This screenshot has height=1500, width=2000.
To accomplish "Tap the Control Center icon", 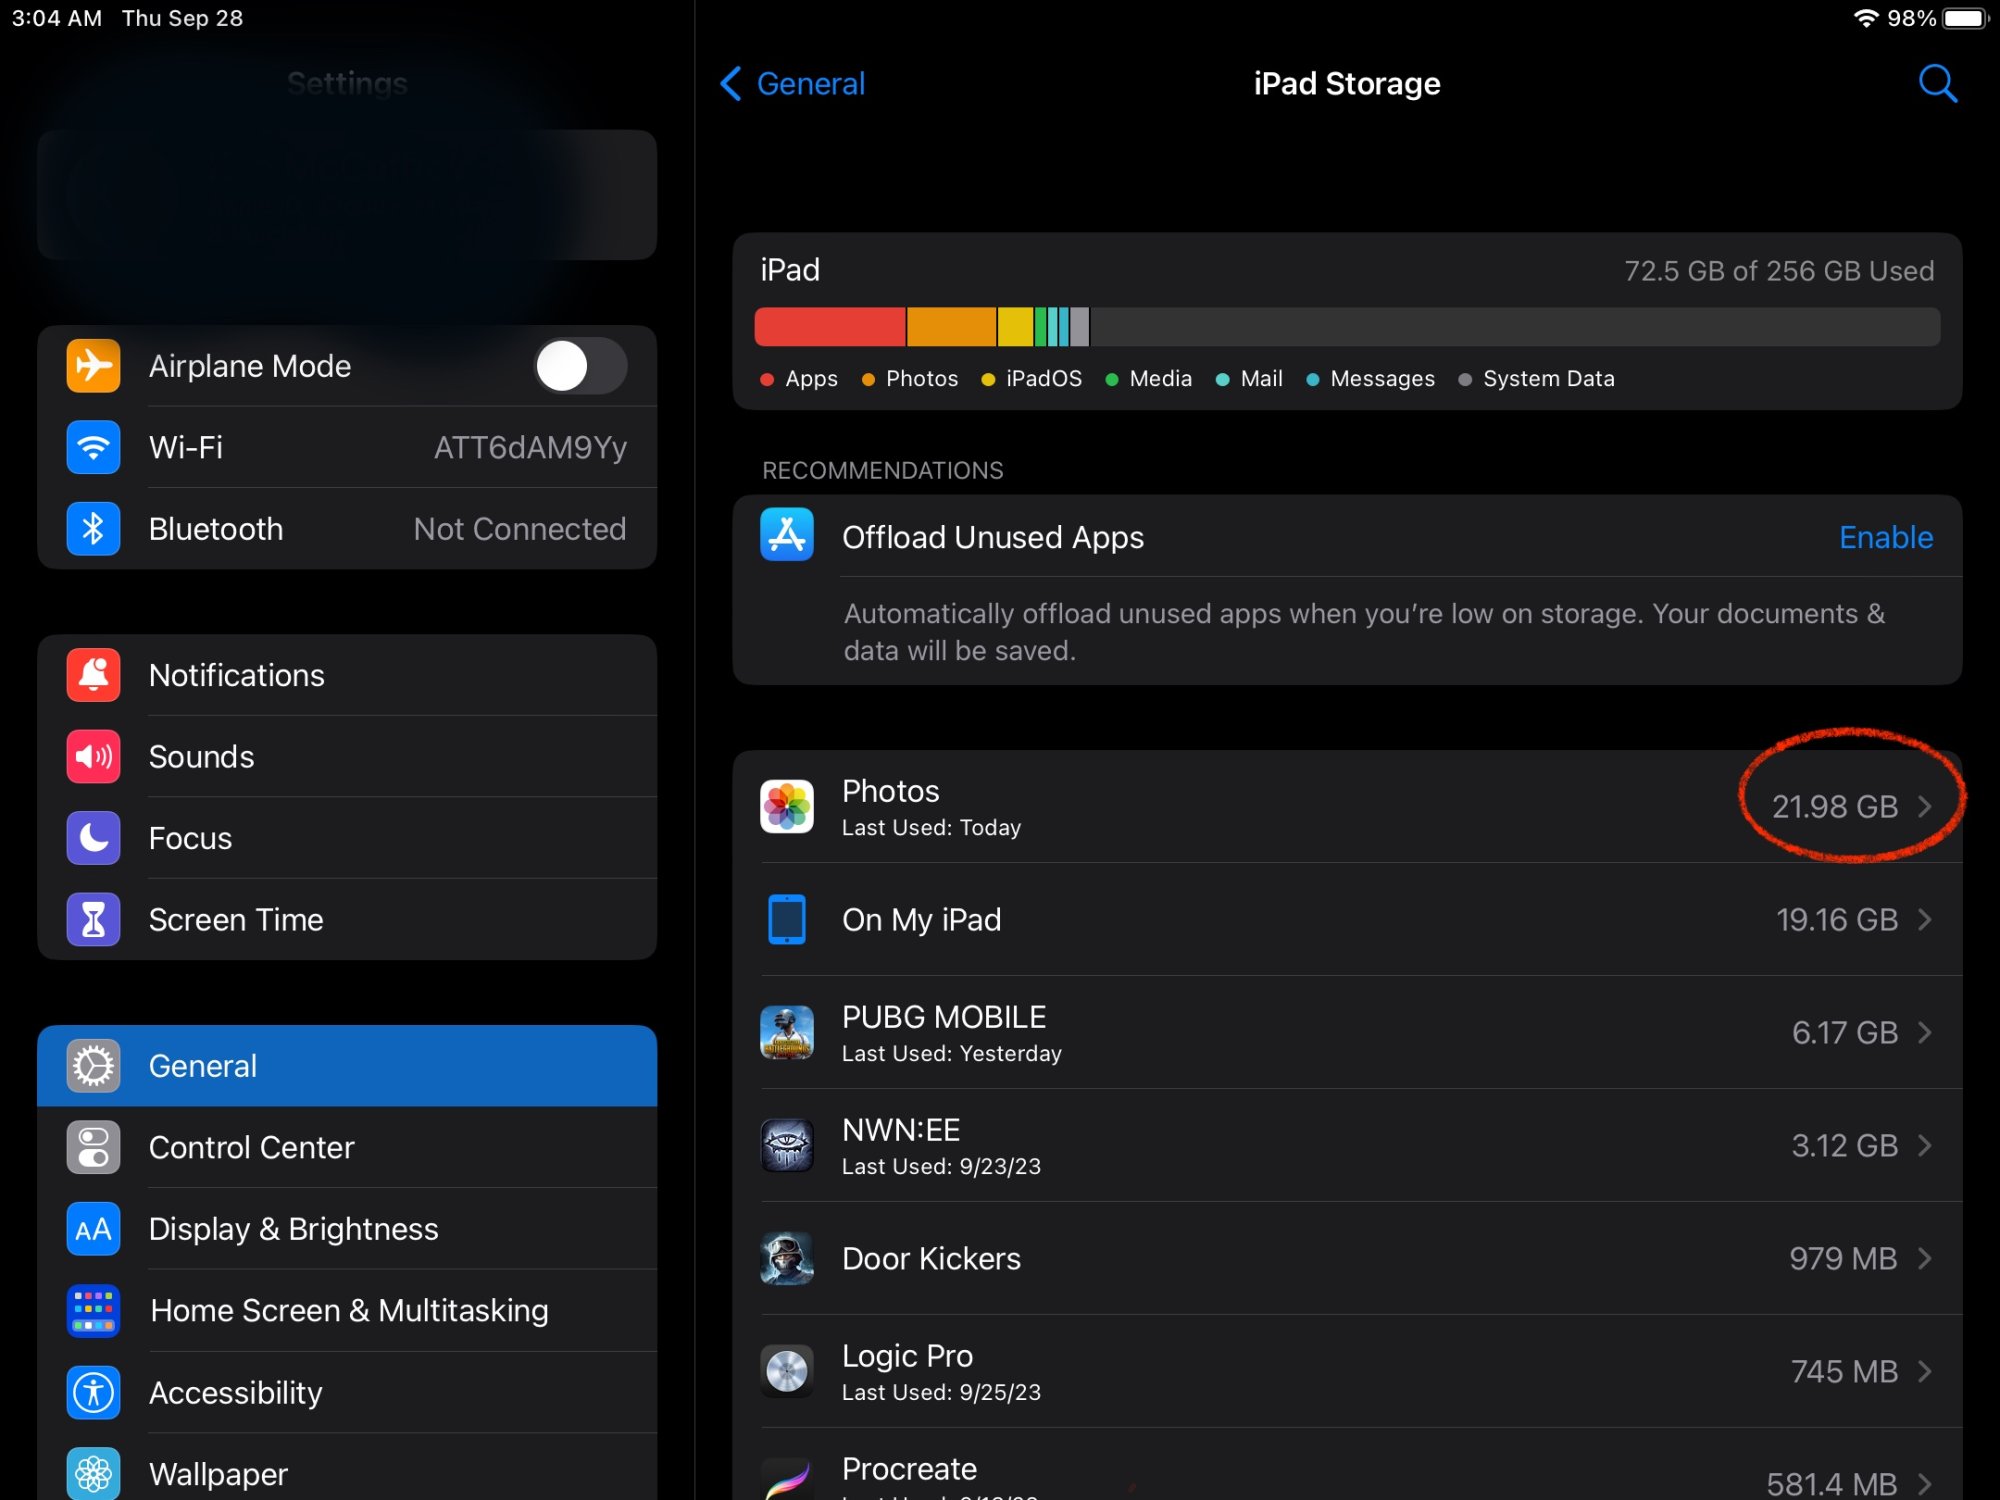I will [93, 1147].
